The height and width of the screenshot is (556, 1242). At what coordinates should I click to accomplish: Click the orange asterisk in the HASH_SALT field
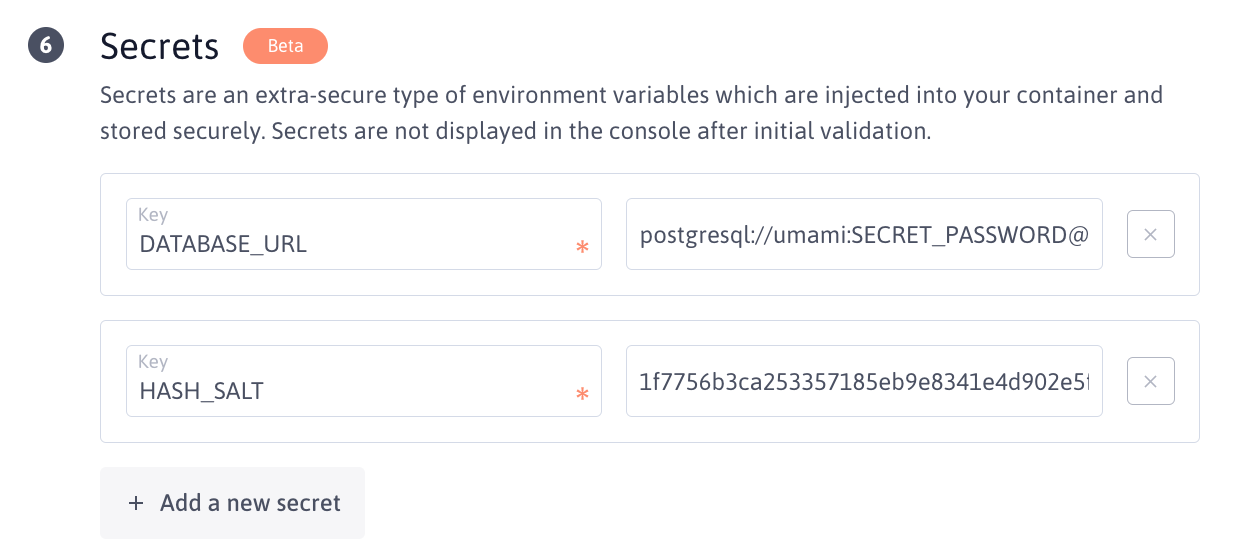pos(582,394)
